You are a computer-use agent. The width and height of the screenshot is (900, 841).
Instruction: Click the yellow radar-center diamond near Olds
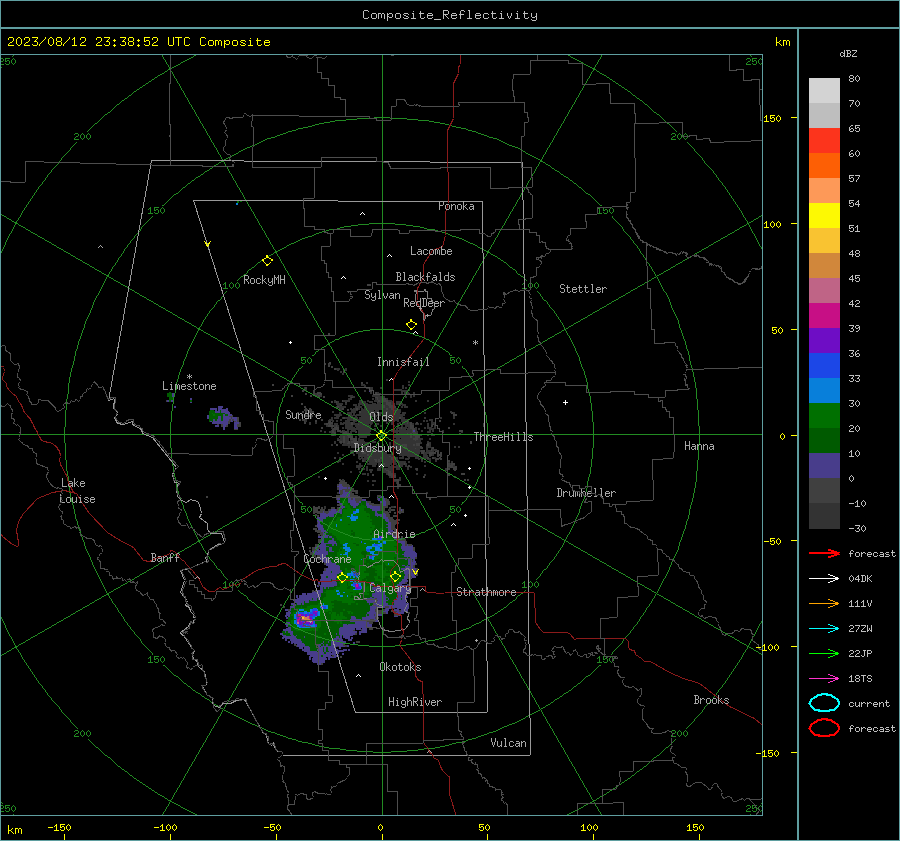pyautogui.click(x=381, y=435)
